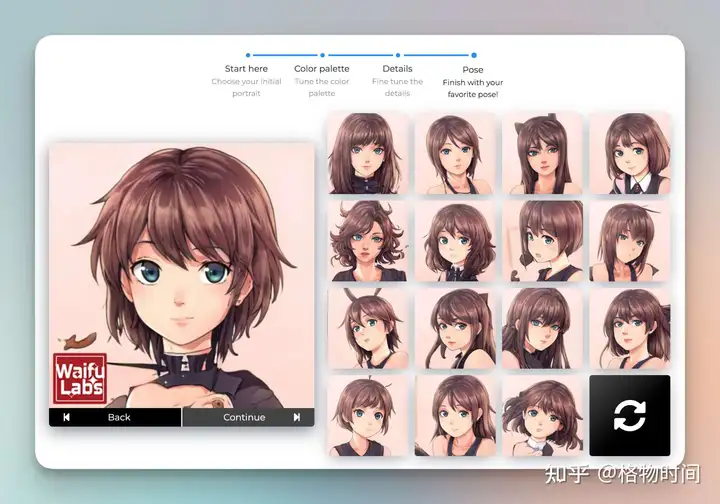Viewport: 720px width, 504px height.
Task: Click 'Choose your initial portrait' text
Action: tap(246, 87)
